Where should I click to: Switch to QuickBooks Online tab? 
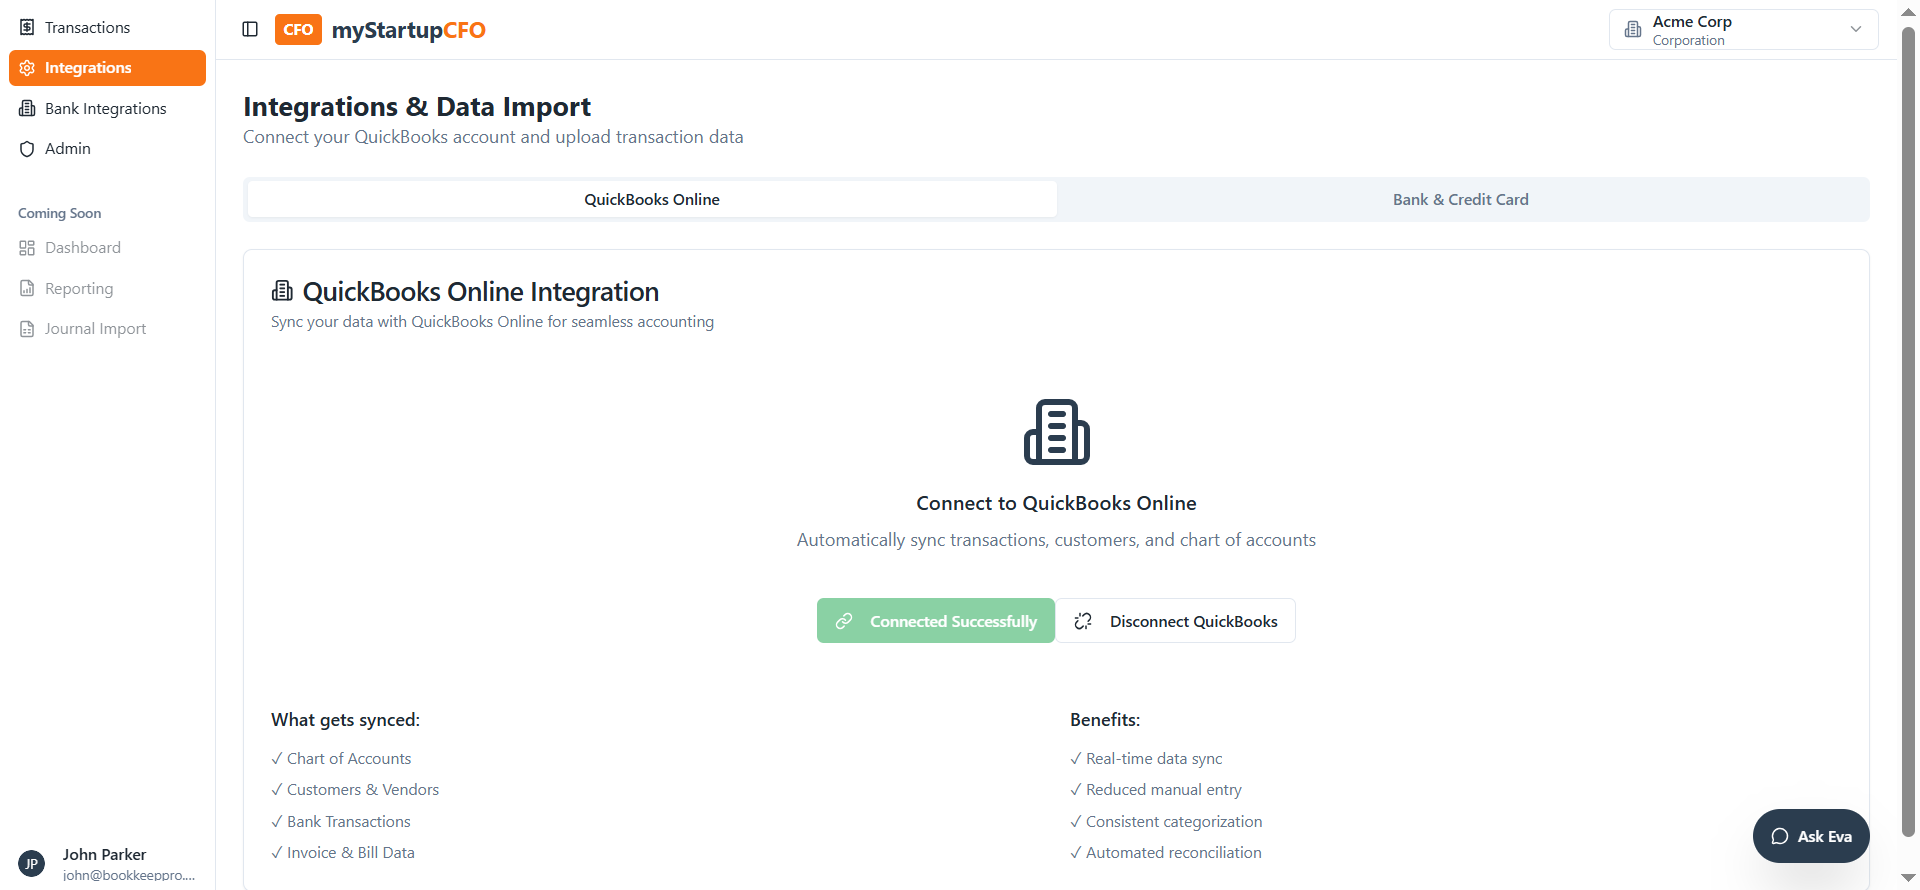(652, 199)
